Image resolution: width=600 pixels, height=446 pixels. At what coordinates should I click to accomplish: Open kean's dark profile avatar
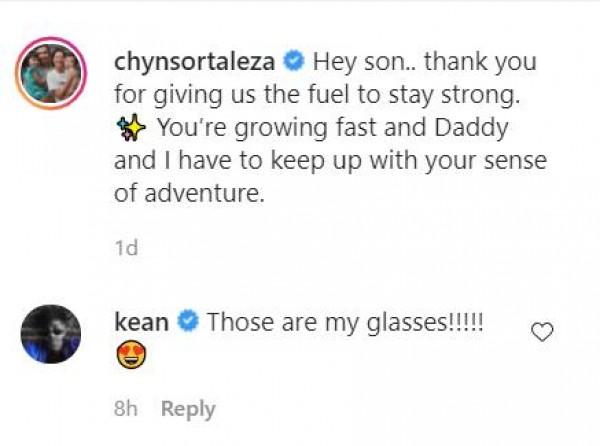point(51,335)
